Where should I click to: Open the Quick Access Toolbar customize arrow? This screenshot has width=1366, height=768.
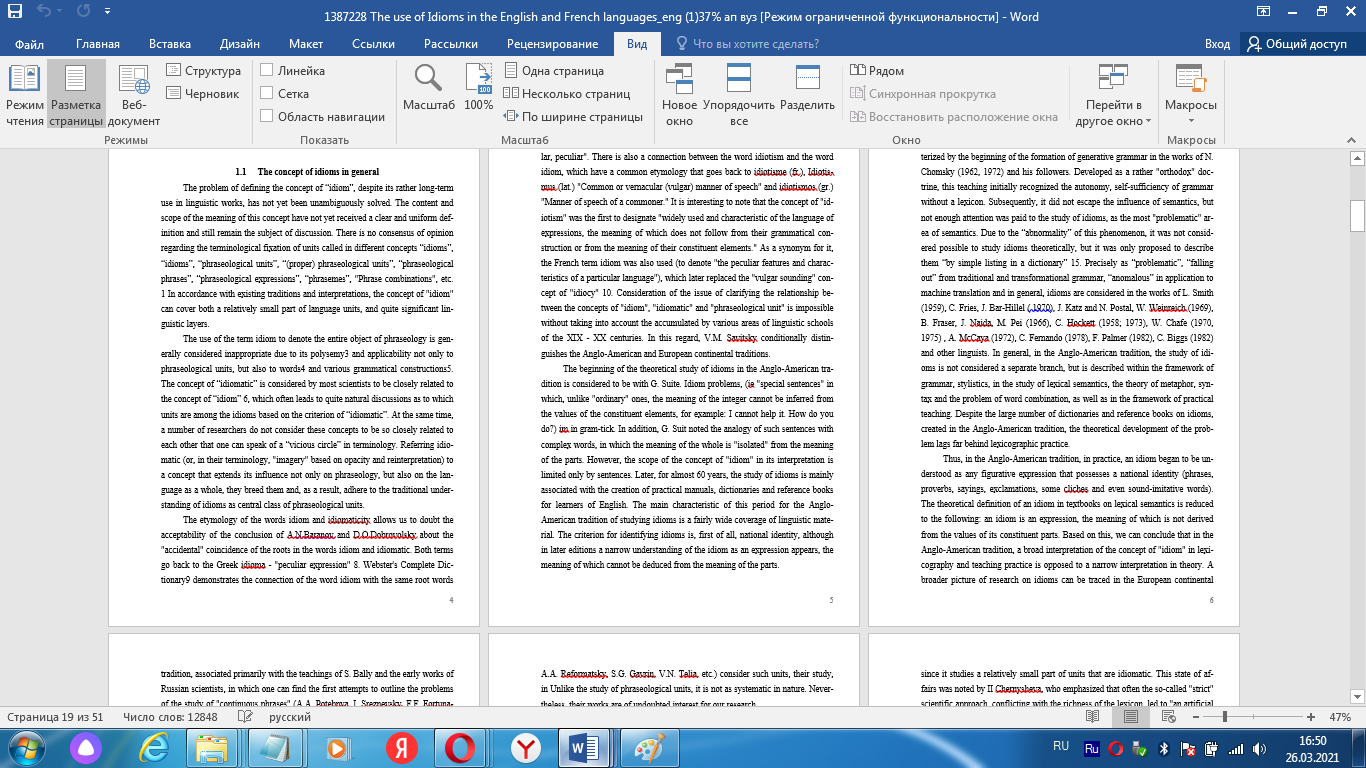[108, 13]
